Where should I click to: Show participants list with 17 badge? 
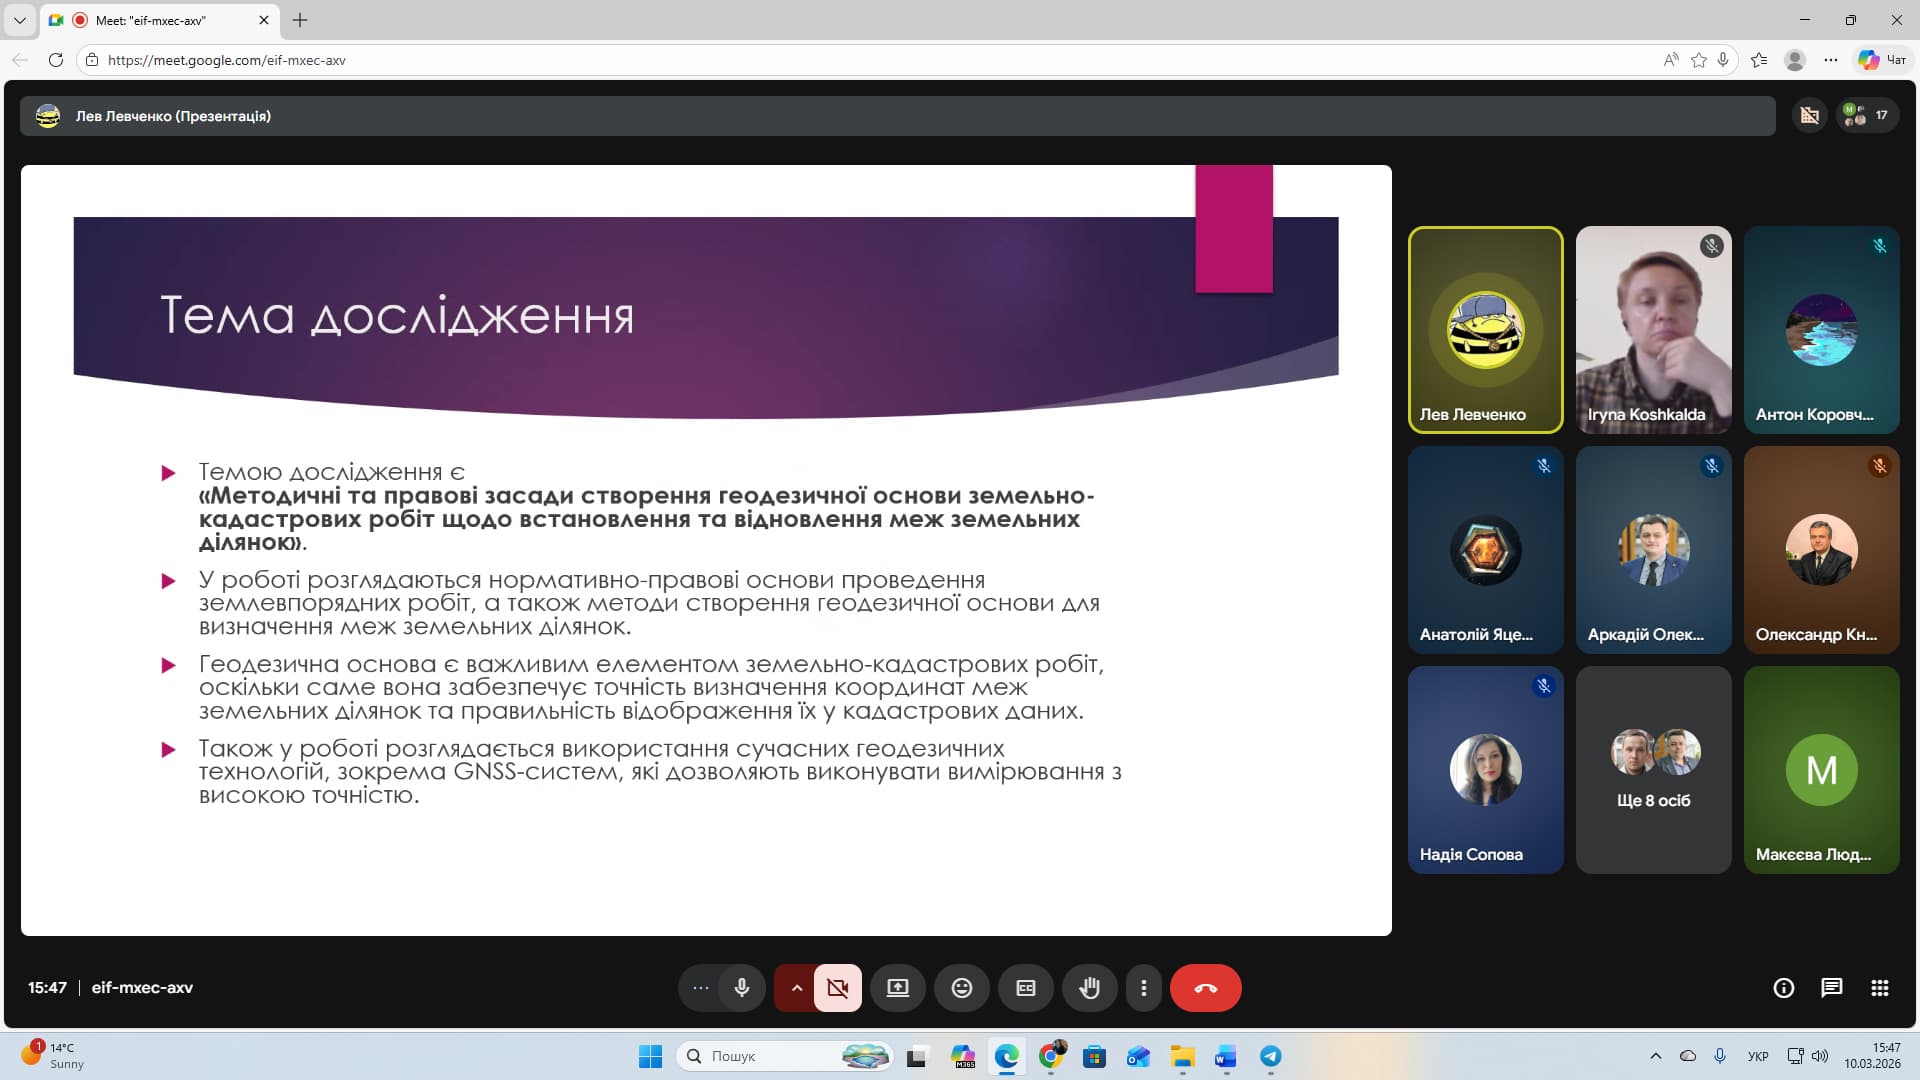tap(1866, 115)
